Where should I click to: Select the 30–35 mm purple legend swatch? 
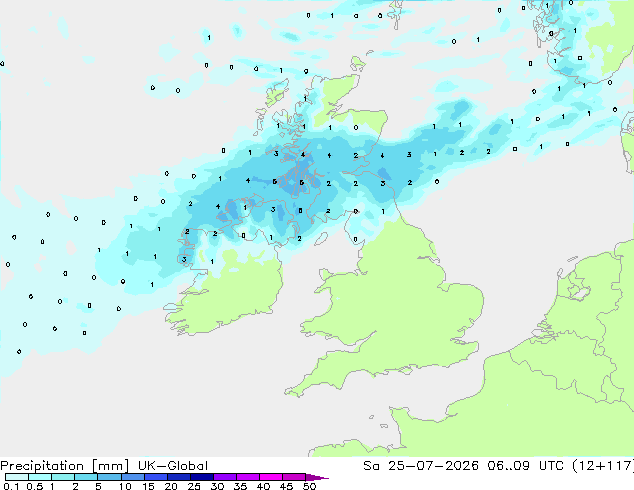pos(225,477)
